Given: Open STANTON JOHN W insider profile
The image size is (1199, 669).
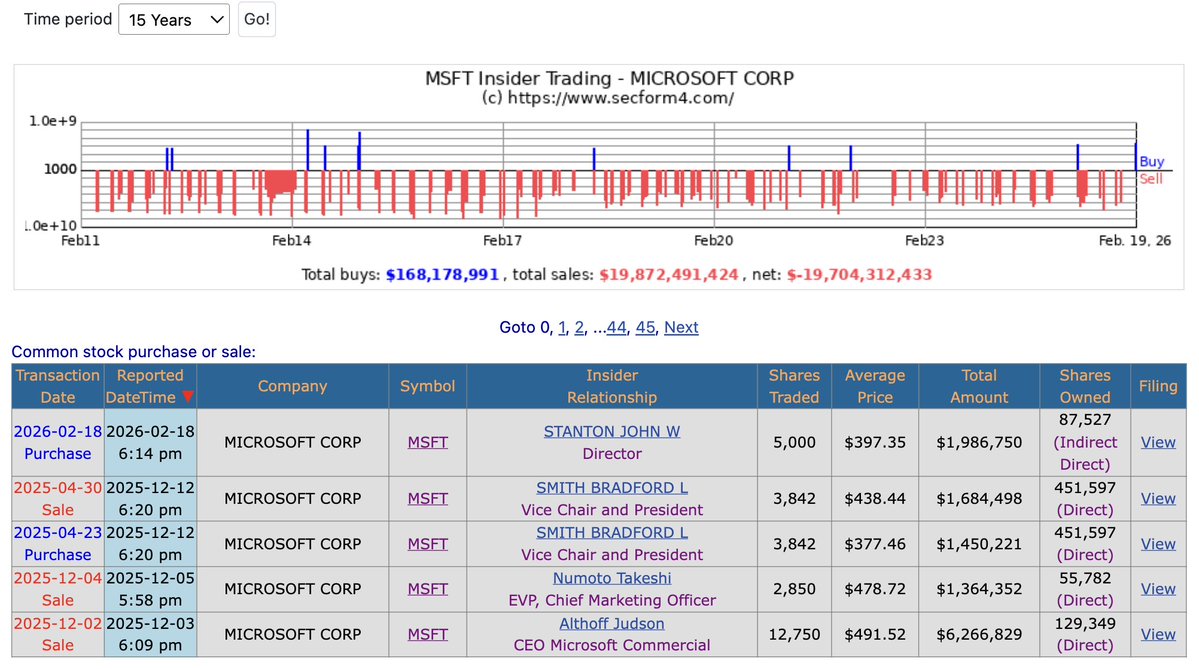Looking at the screenshot, I should click(x=611, y=431).
